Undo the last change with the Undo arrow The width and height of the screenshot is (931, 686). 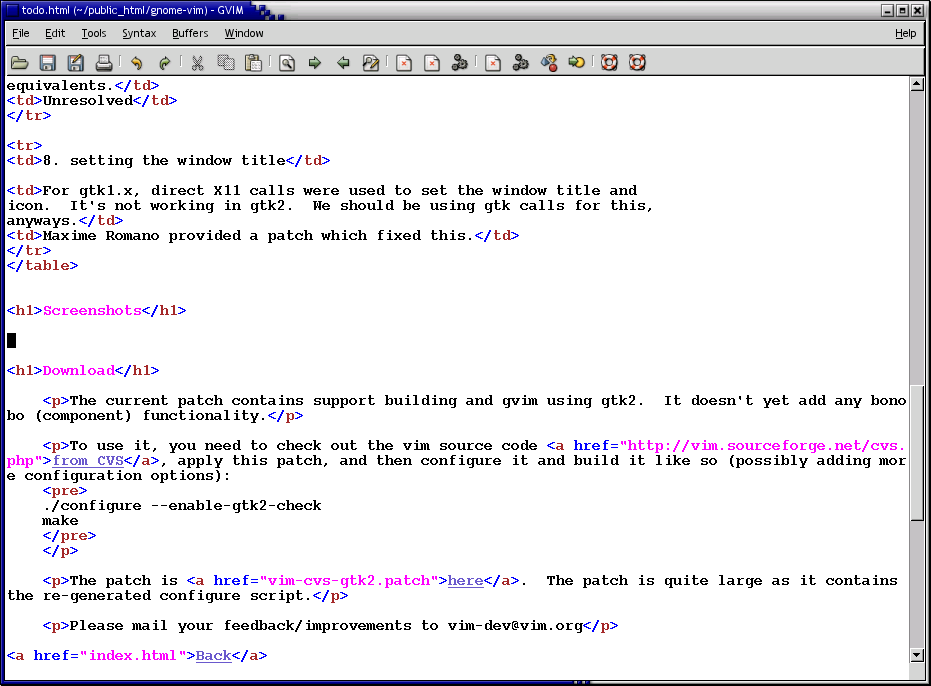[x=137, y=62]
